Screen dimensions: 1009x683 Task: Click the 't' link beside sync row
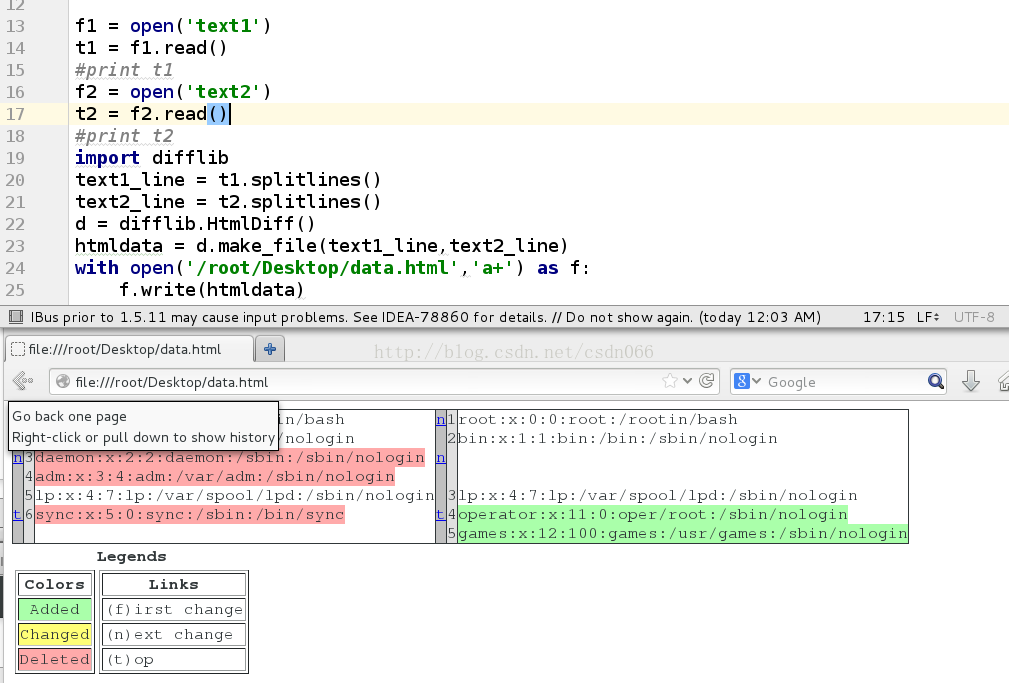point(17,515)
